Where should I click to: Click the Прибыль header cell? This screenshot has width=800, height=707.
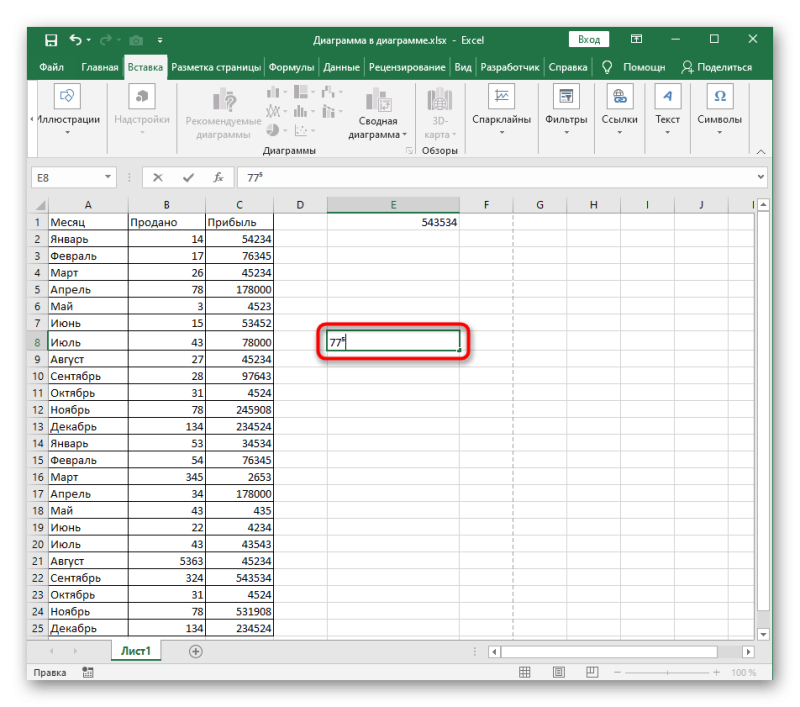pyautogui.click(x=239, y=222)
